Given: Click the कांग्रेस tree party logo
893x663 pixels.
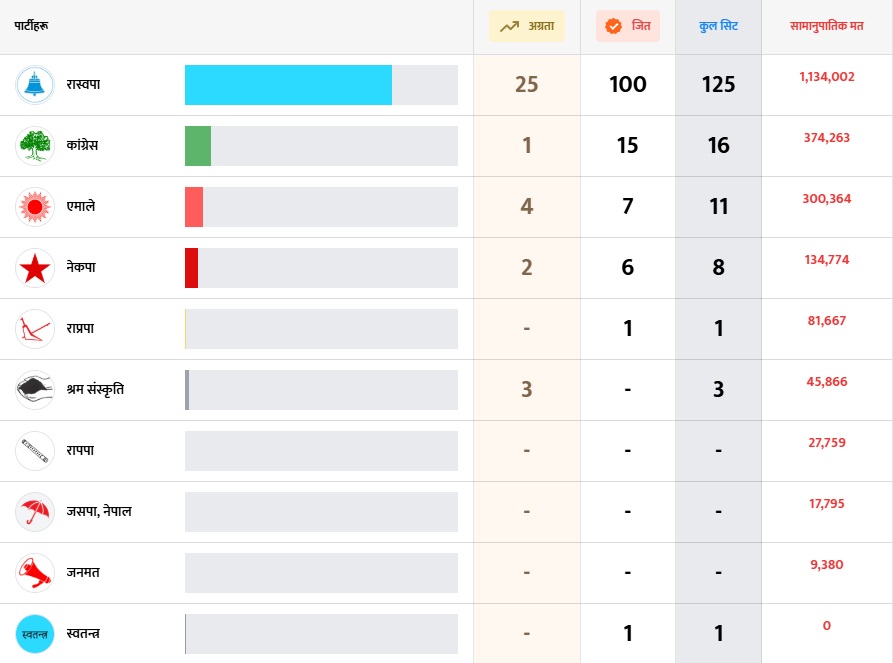Looking at the screenshot, I should [x=35, y=146].
